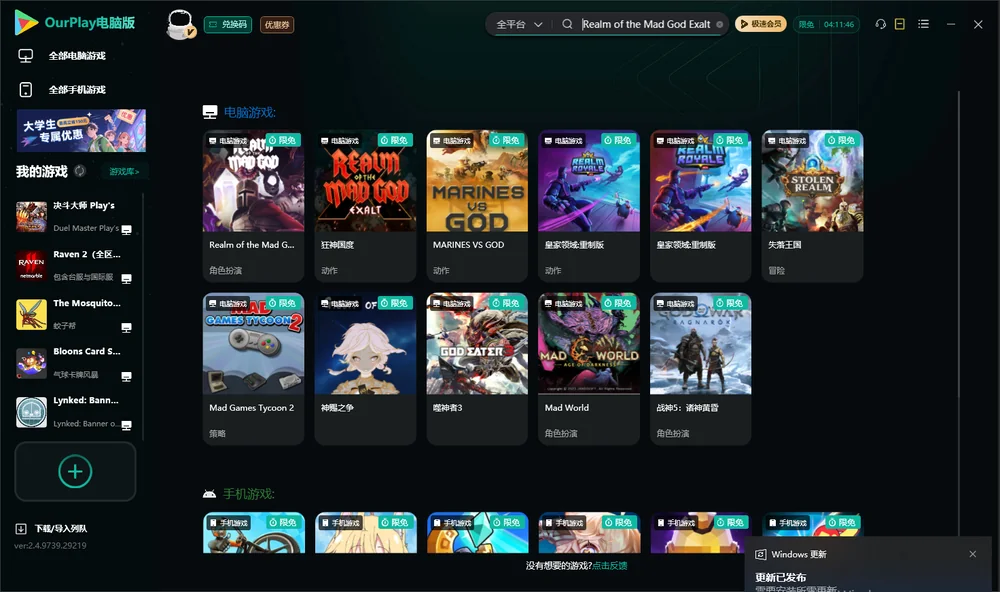Close the Windows 更新 notification
This screenshot has height=592, width=1000.
click(x=973, y=554)
